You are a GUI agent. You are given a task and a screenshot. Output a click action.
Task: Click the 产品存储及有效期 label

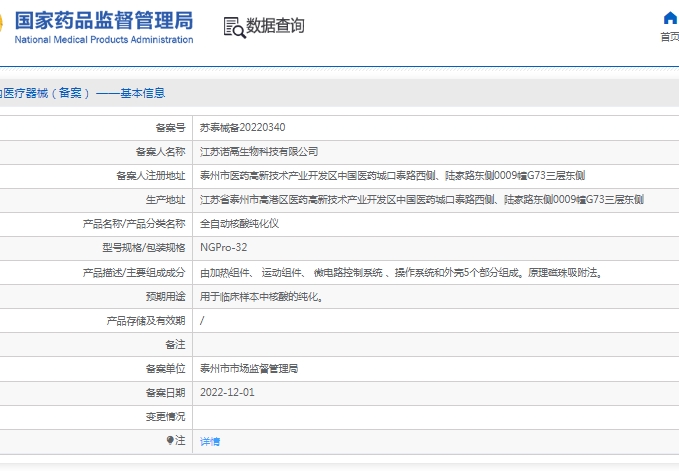tap(146, 321)
